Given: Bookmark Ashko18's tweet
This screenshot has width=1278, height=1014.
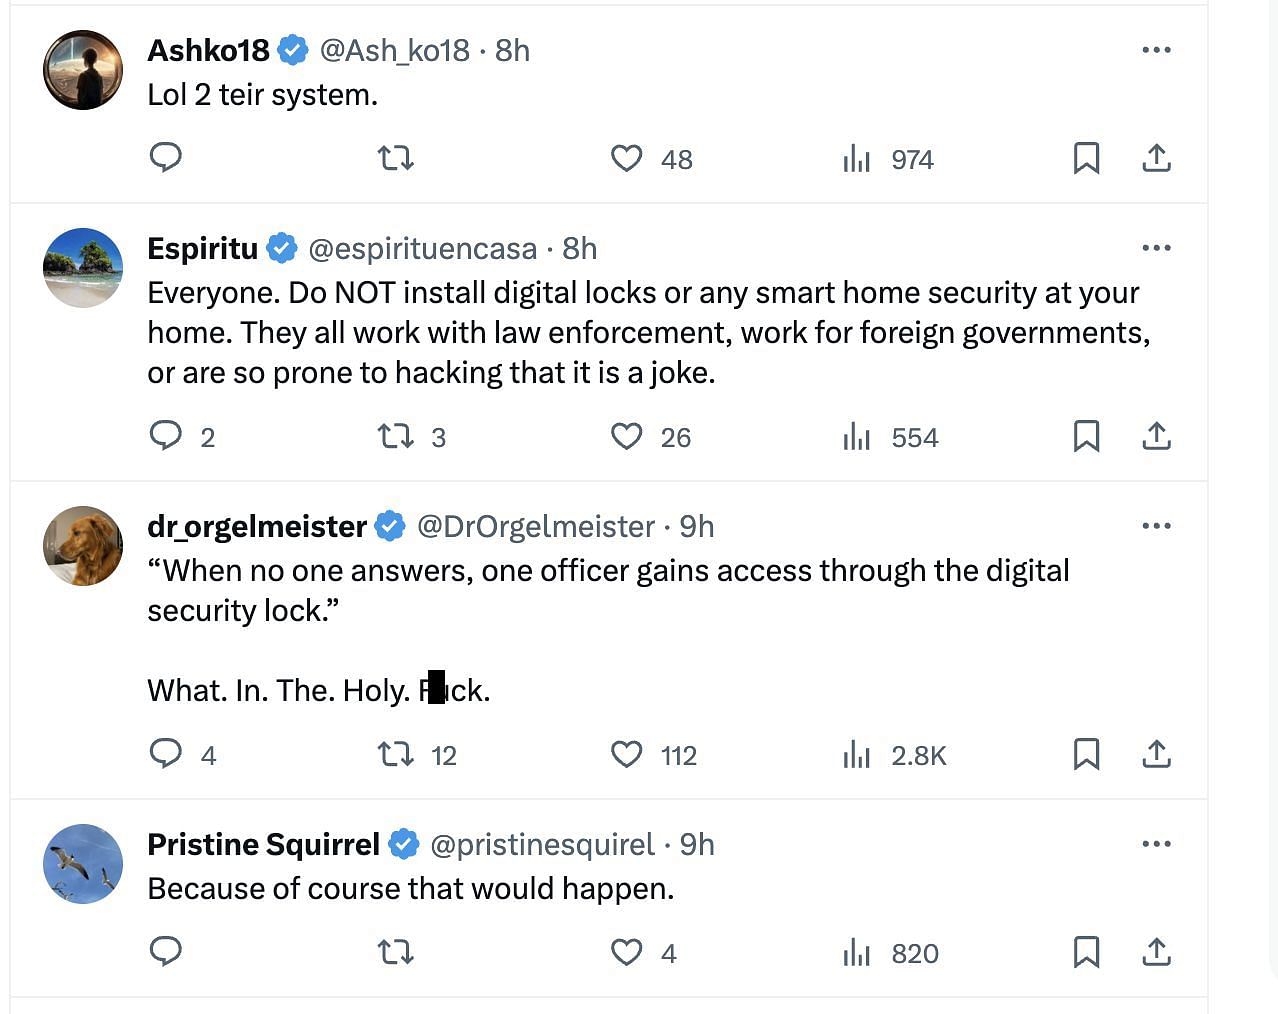Looking at the screenshot, I should pyautogui.click(x=1086, y=158).
